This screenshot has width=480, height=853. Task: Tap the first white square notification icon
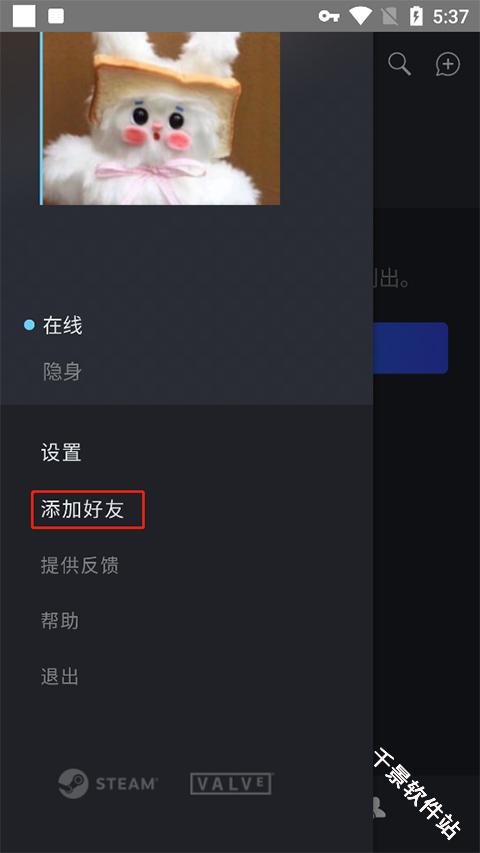click(x=24, y=16)
